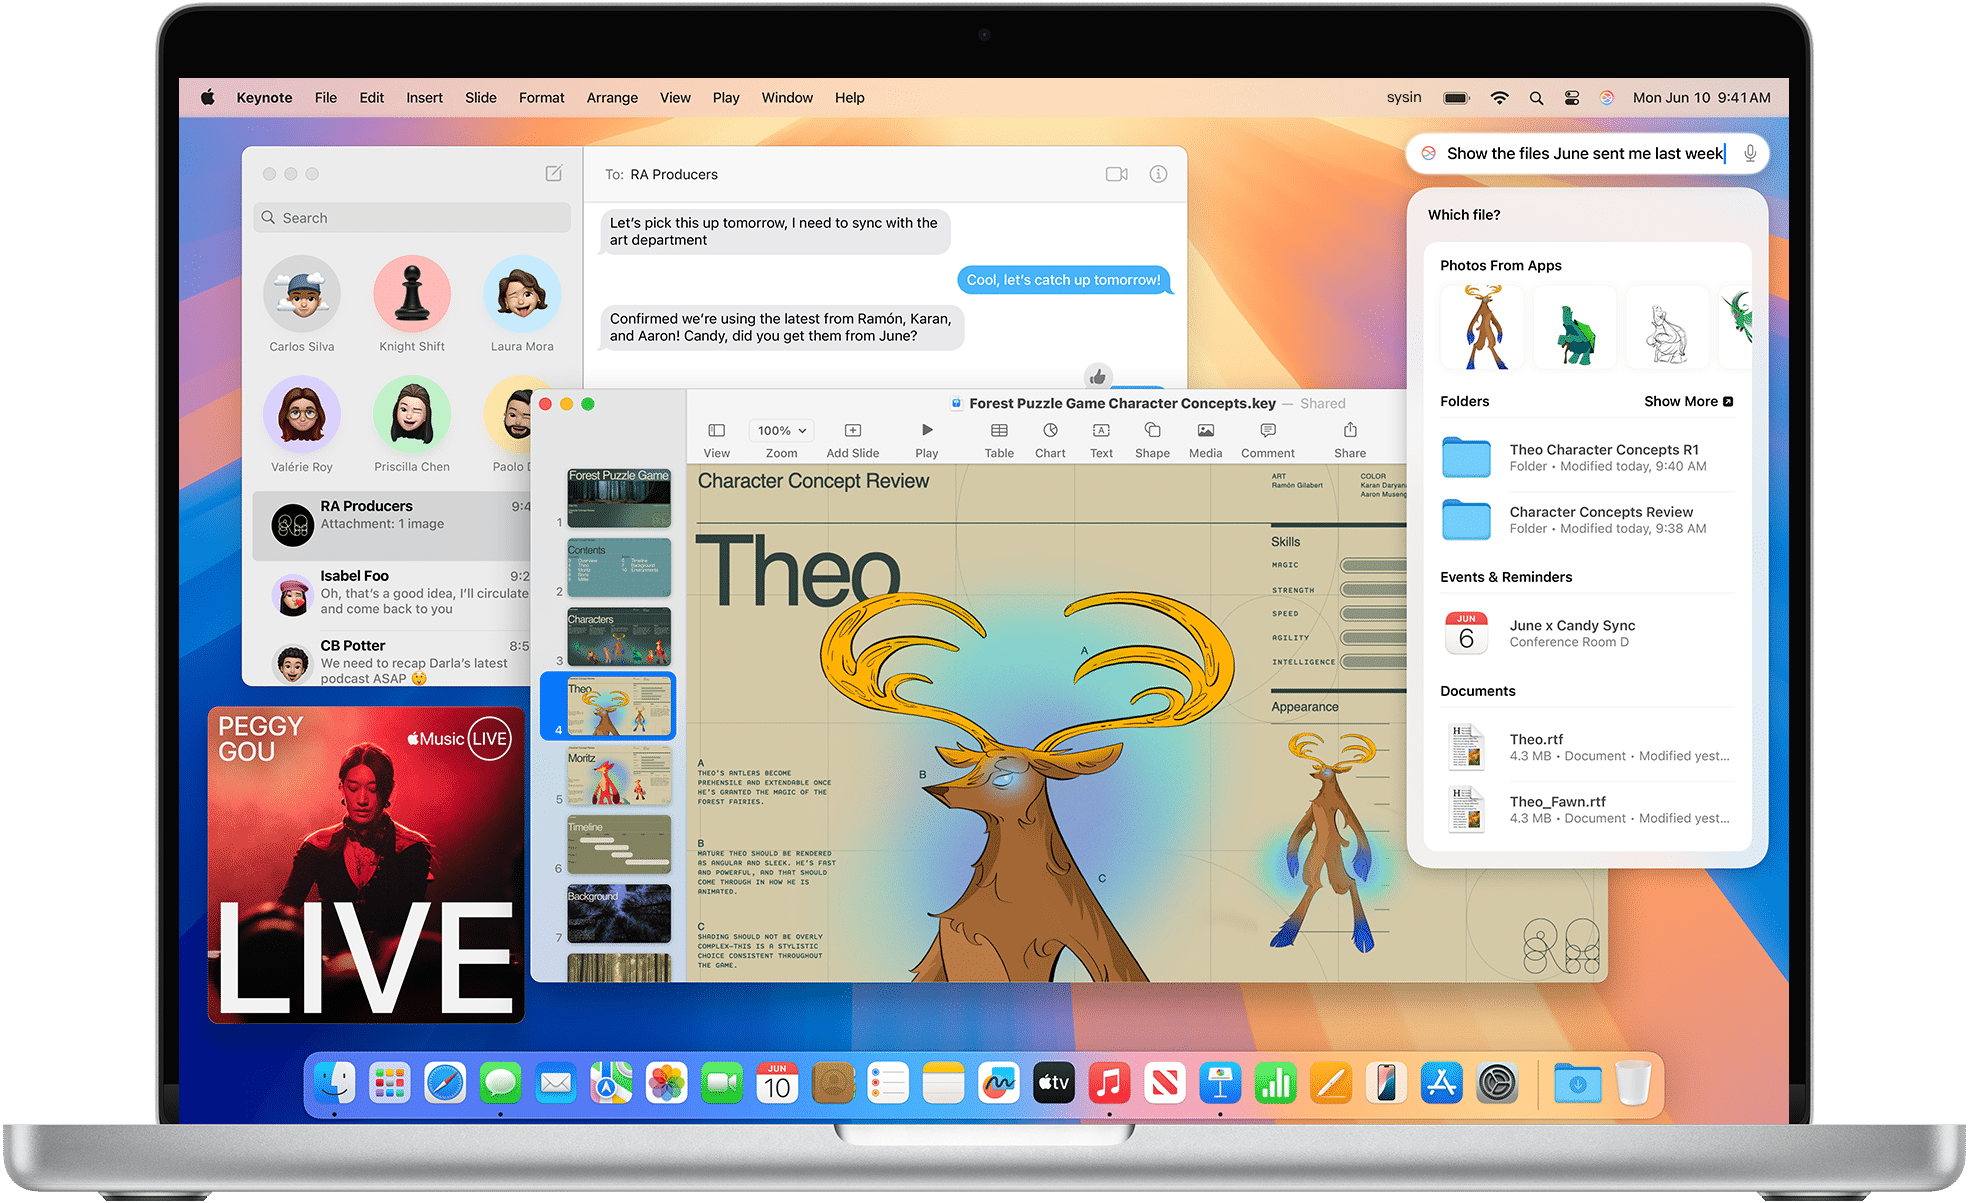
Task: Click the Play button in Keynote toolbar
Action: coord(926,433)
